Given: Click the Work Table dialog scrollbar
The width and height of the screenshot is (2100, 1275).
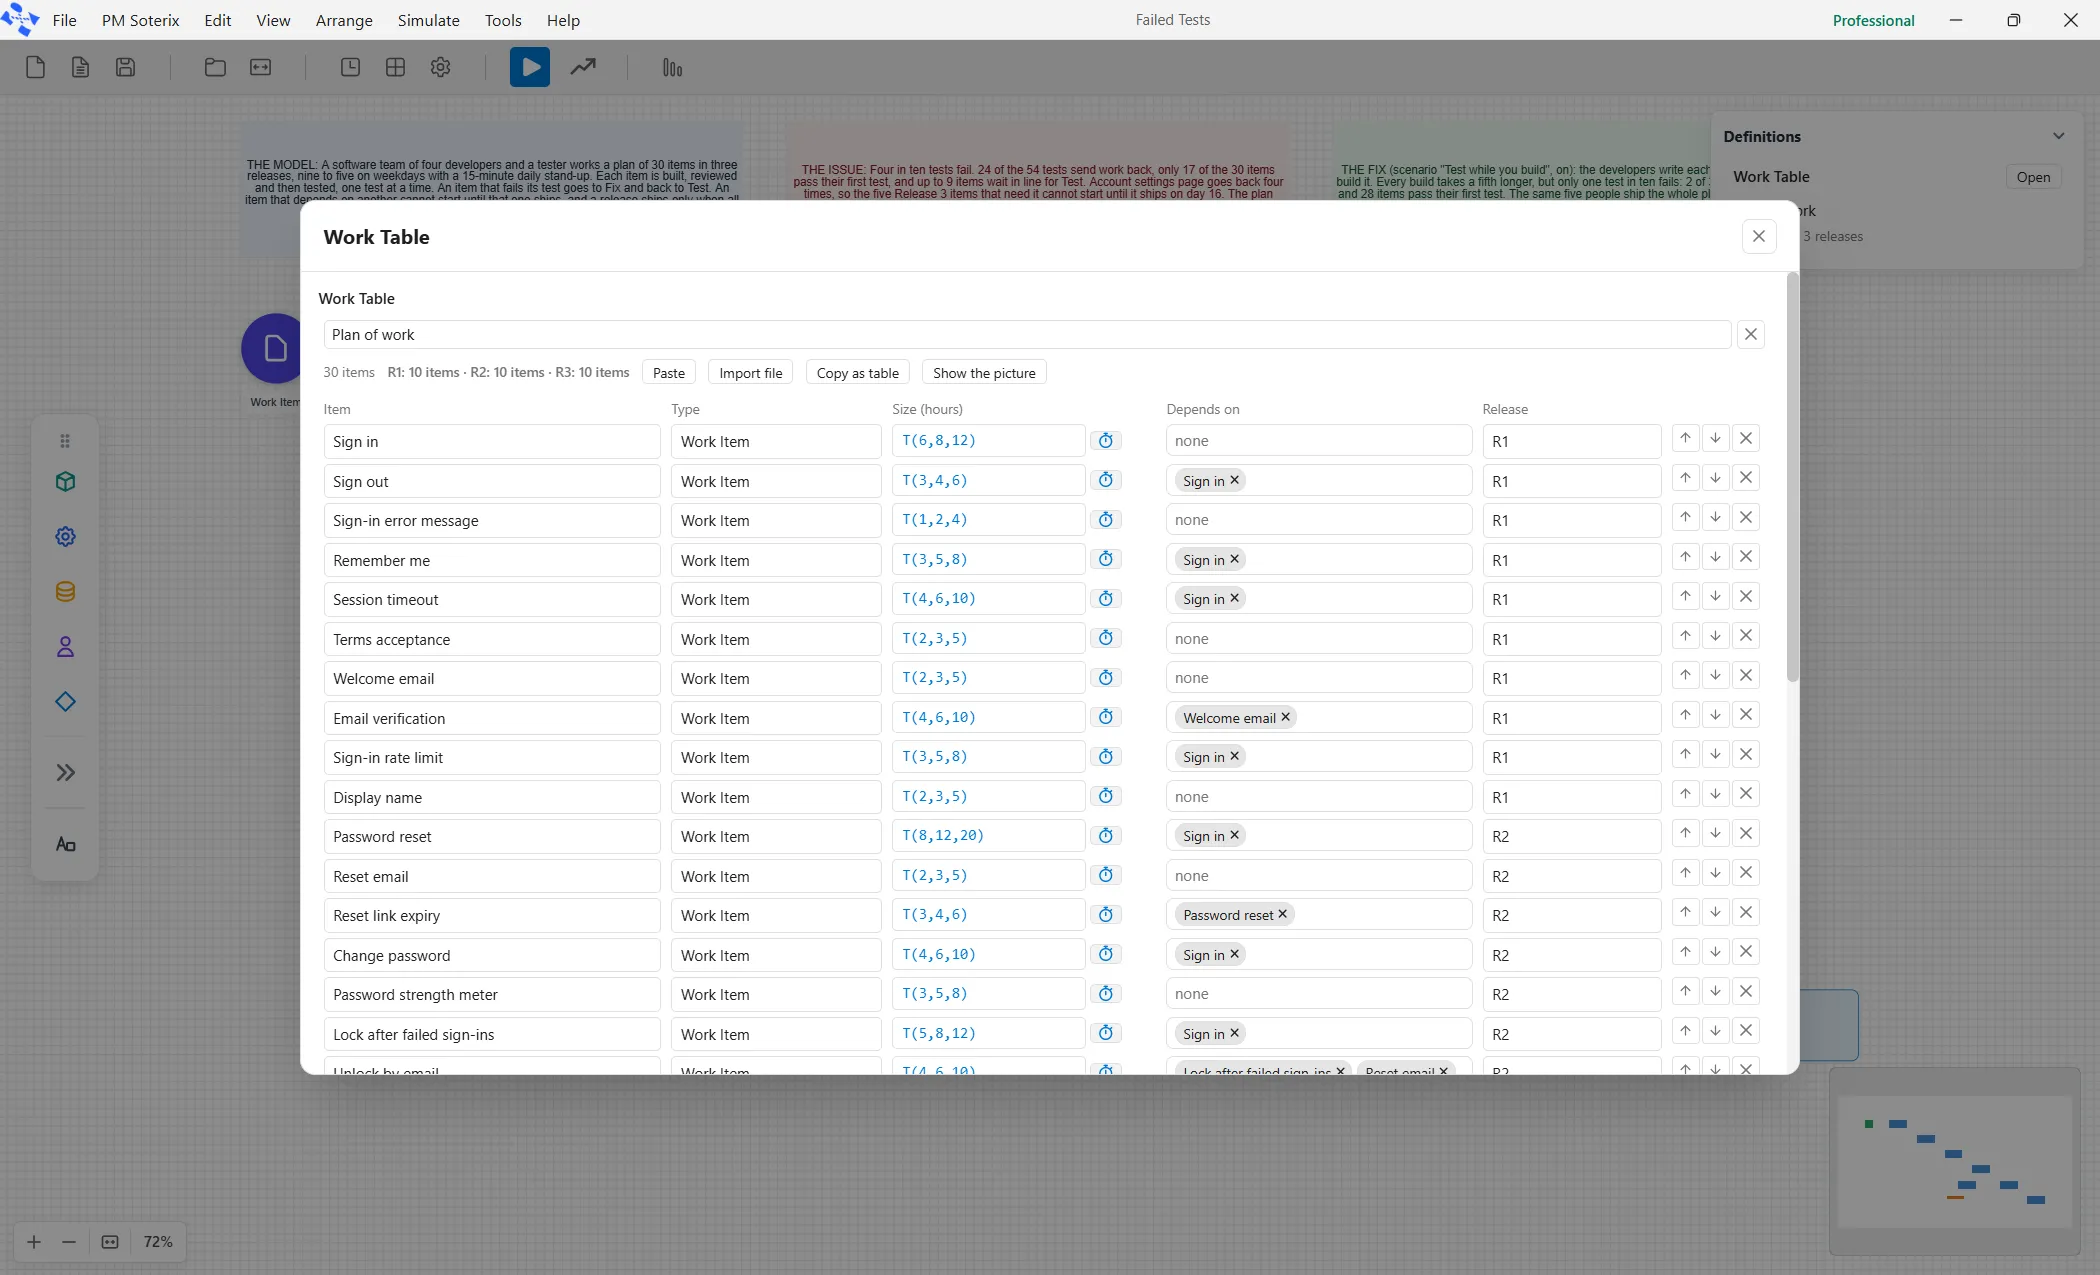Looking at the screenshot, I should pos(1792,478).
